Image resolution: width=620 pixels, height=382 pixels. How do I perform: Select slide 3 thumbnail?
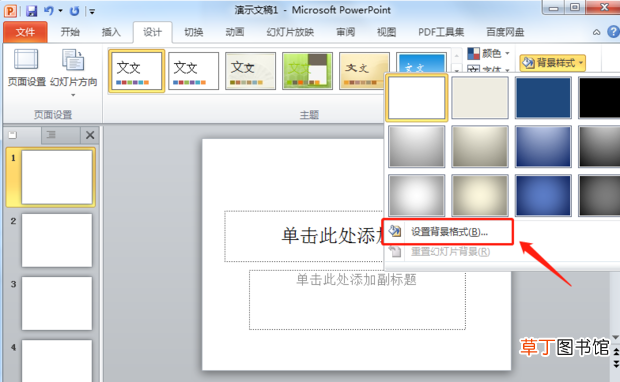point(57,303)
